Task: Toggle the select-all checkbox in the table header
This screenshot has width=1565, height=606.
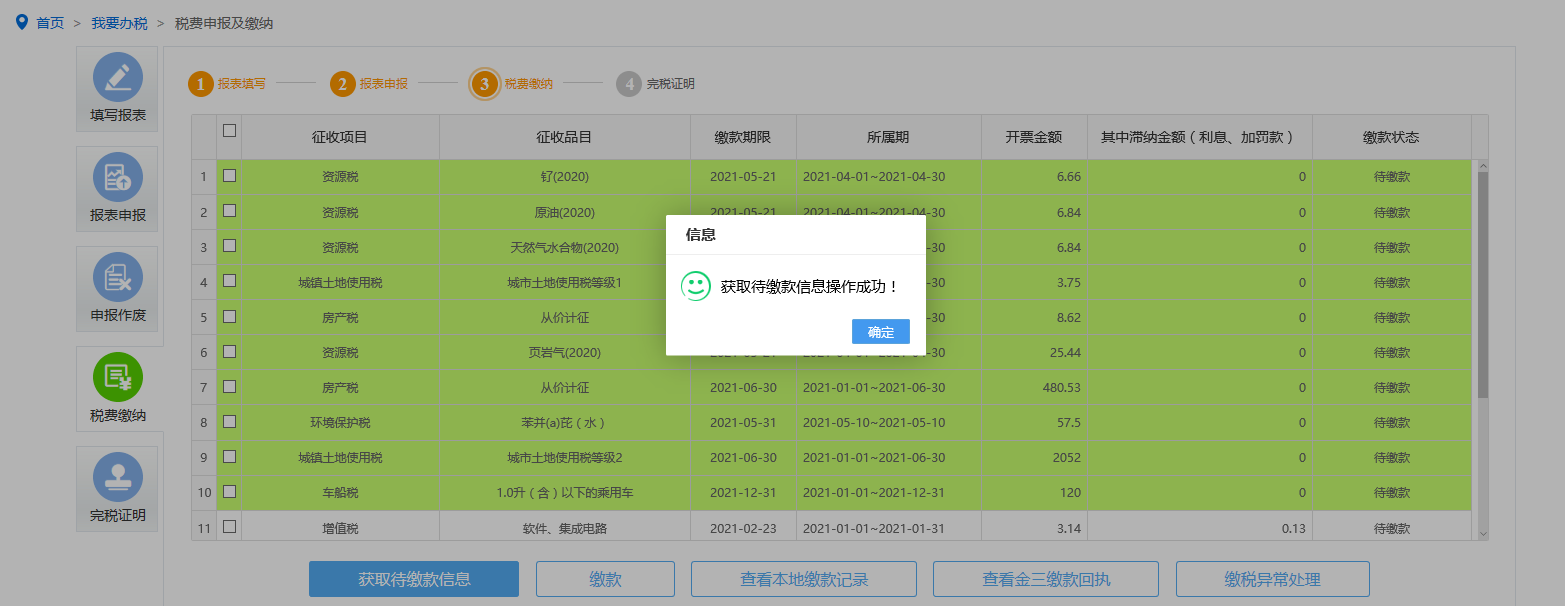Action: point(229,130)
